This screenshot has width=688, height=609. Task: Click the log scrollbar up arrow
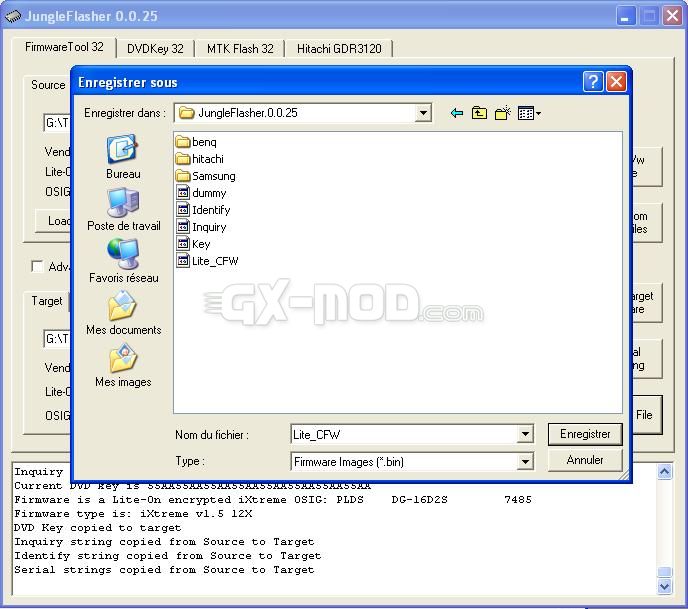pos(665,472)
